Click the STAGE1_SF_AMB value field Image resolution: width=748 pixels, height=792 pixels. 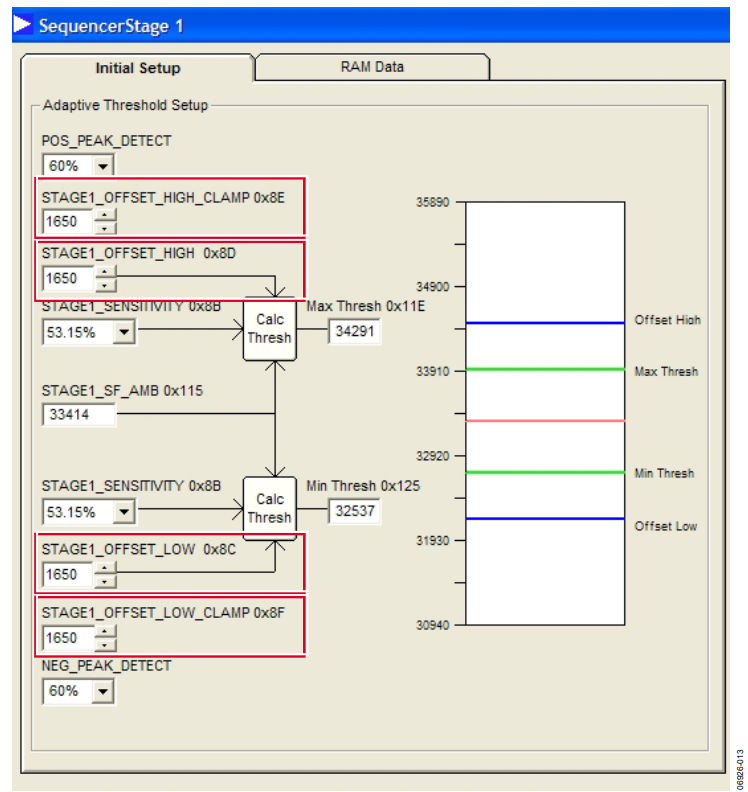click(79, 415)
